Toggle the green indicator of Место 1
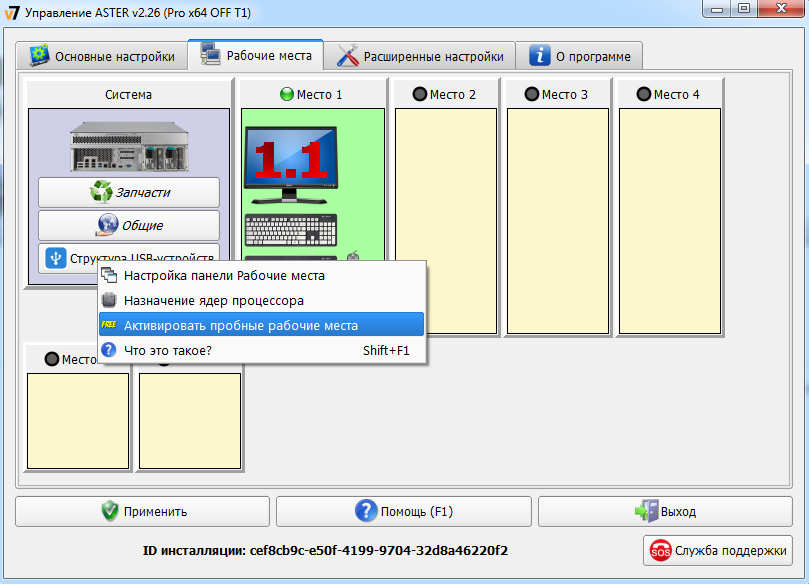Viewport: 809px width, 584px height. [287, 95]
